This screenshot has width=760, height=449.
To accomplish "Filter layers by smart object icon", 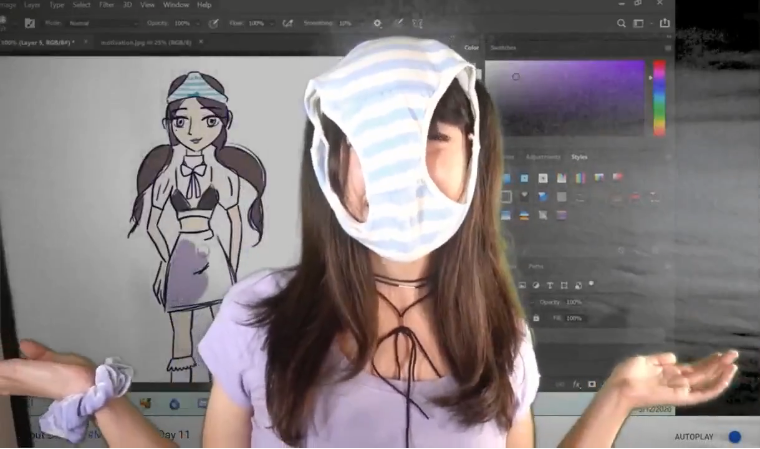I will (x=578, y=285).
